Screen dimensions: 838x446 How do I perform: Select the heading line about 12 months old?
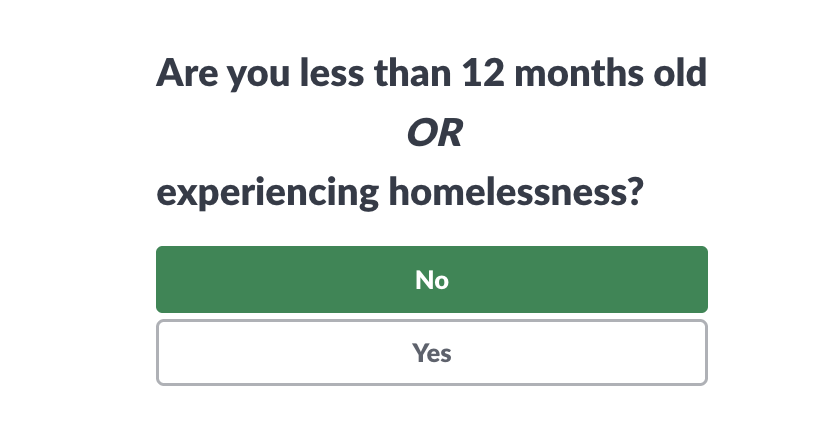tap(431, 73)
